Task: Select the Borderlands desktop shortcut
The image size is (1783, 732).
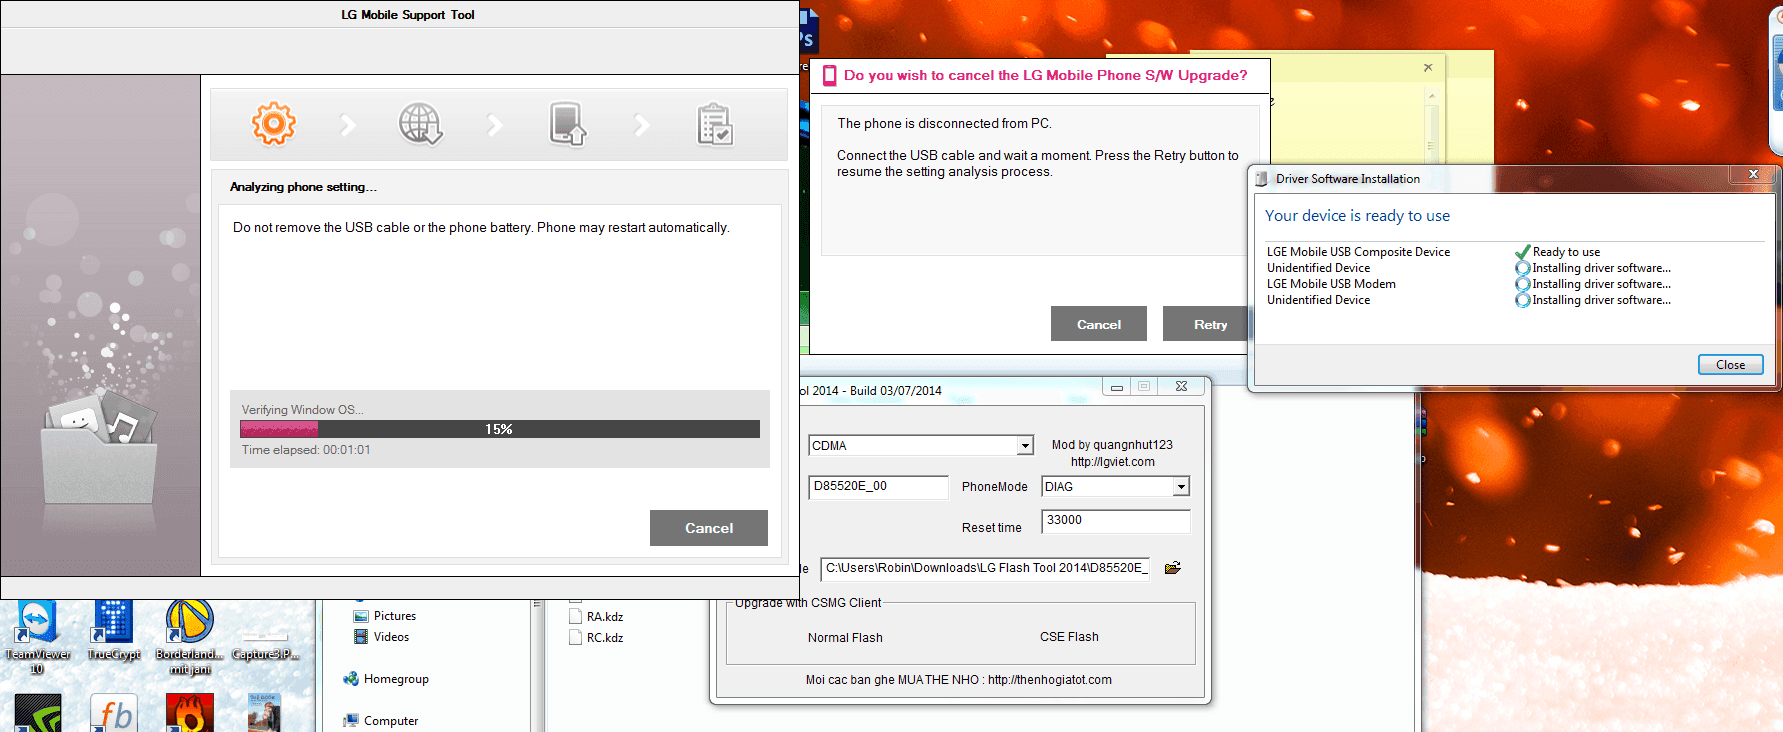Action: pos(190,637)
